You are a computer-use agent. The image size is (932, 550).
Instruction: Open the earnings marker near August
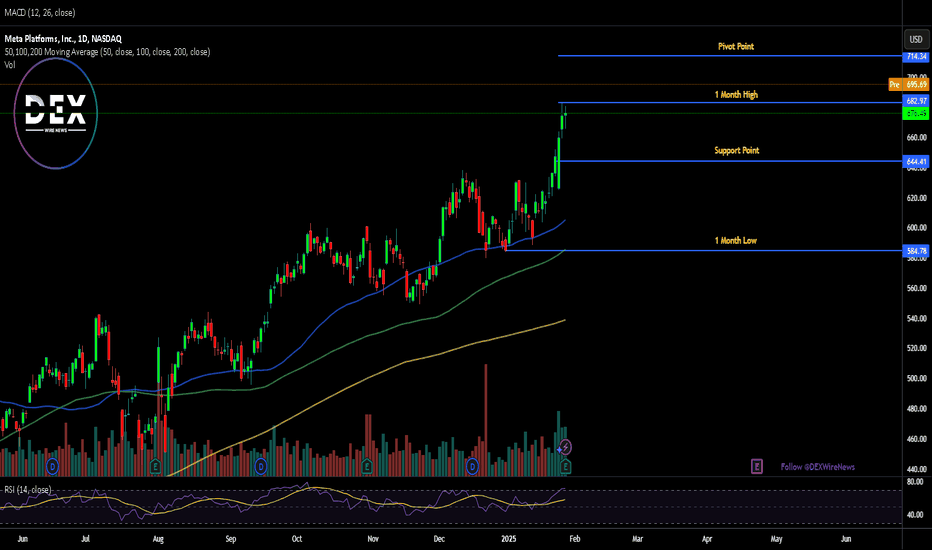pyautogui.click(x=155, y=467)
